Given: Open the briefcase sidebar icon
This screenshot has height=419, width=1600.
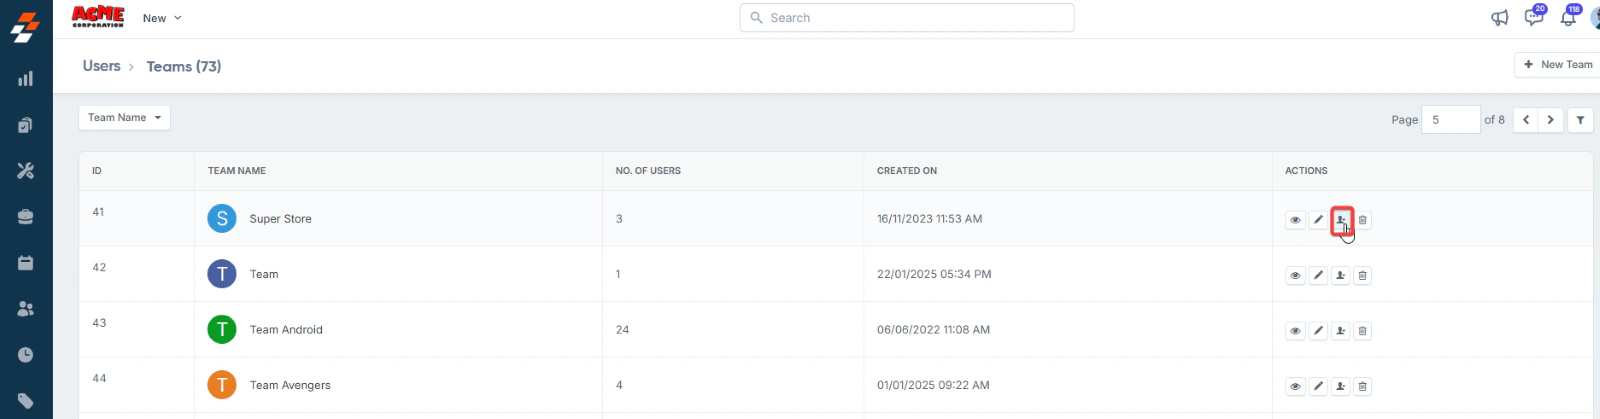Looking at the screenshot, I should [x=26, y=217].
